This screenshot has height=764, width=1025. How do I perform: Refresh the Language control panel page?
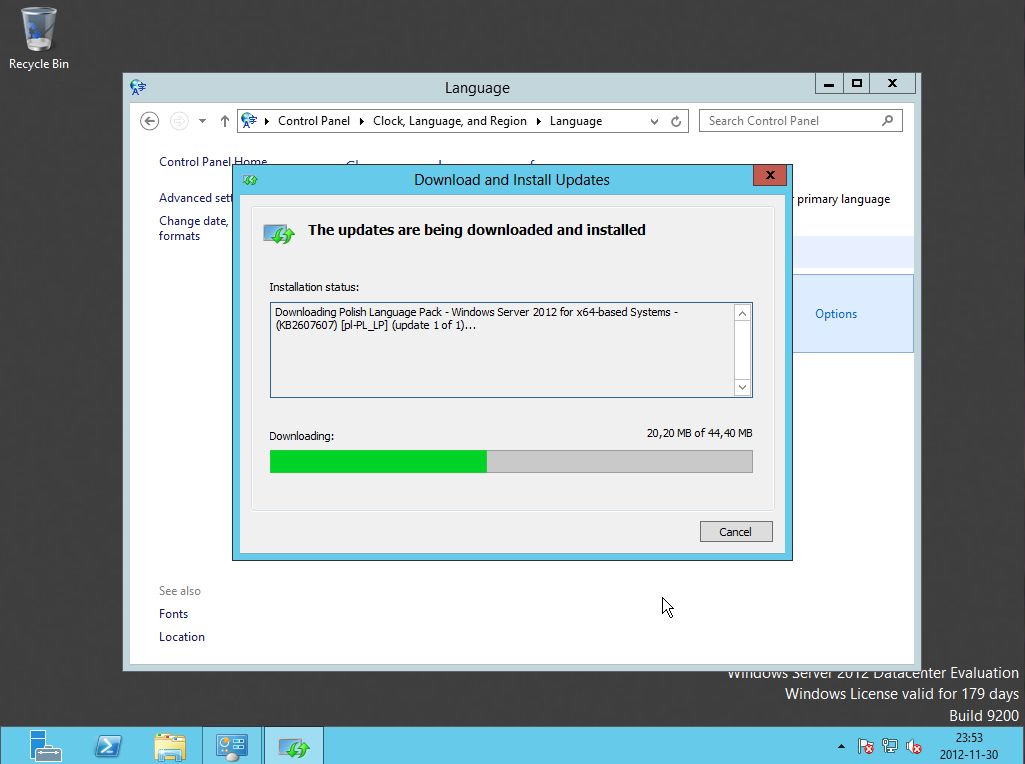tap(676, 121)
